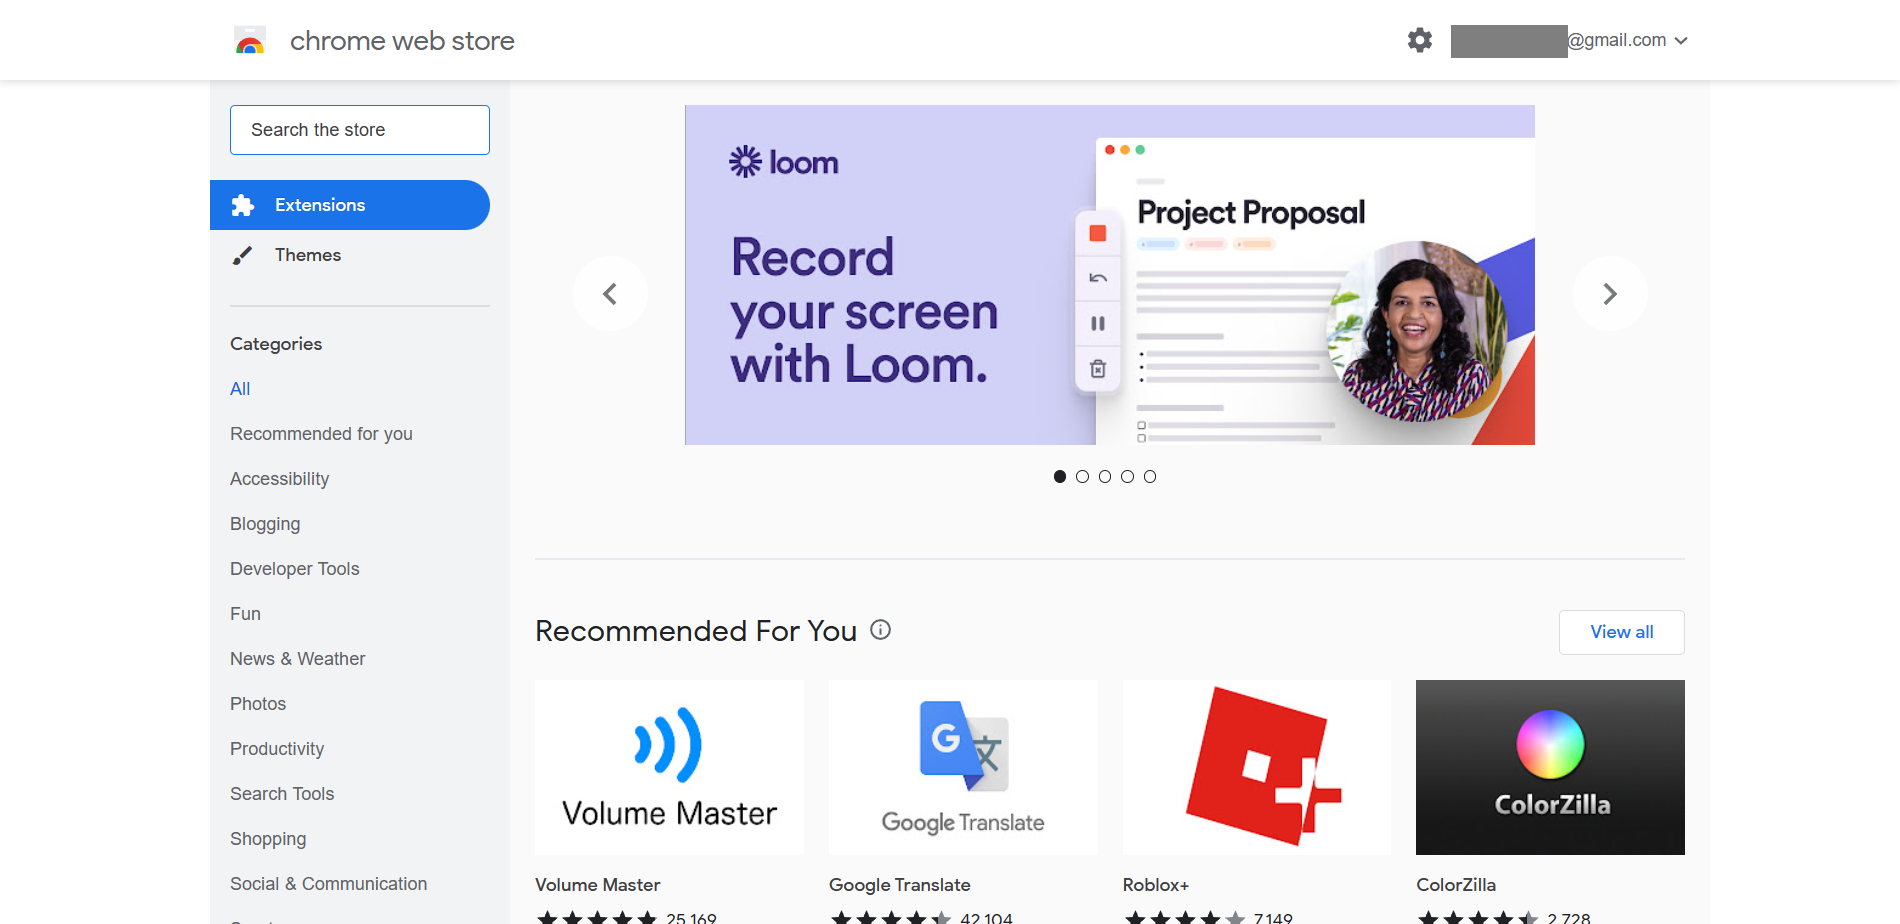
Task: Open the Photos category
Action: 258,704
